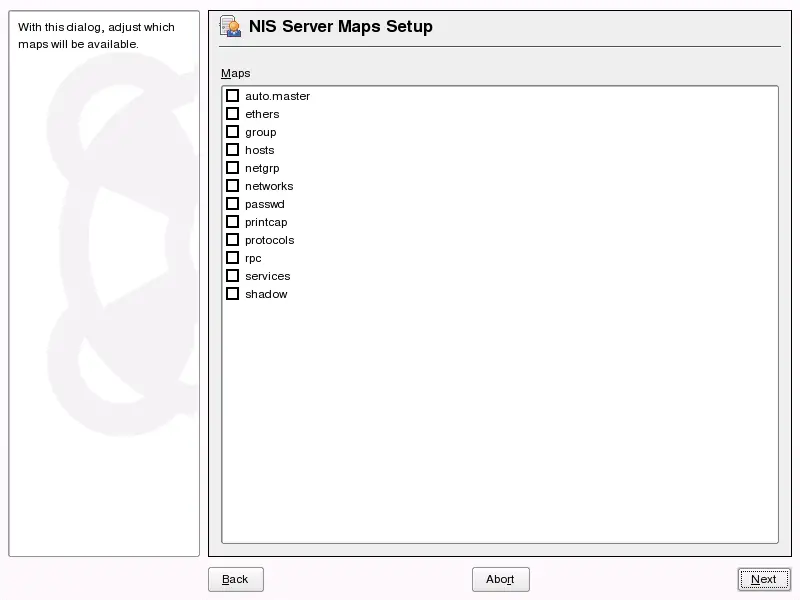Enable the auto.master map
Viewport: 800px width, 600px height.
coord(232,95)
